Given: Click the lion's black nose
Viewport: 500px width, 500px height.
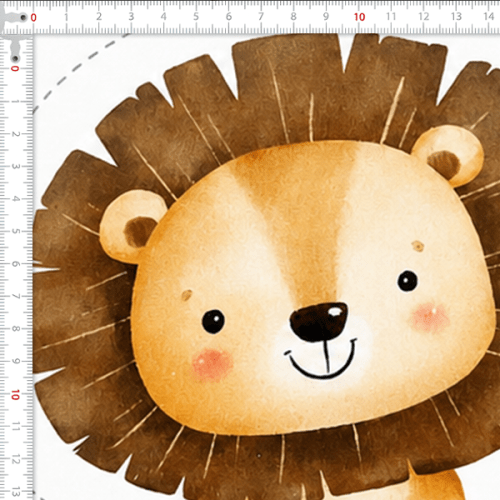Looking at the screenshot, I should pos(318,322).
